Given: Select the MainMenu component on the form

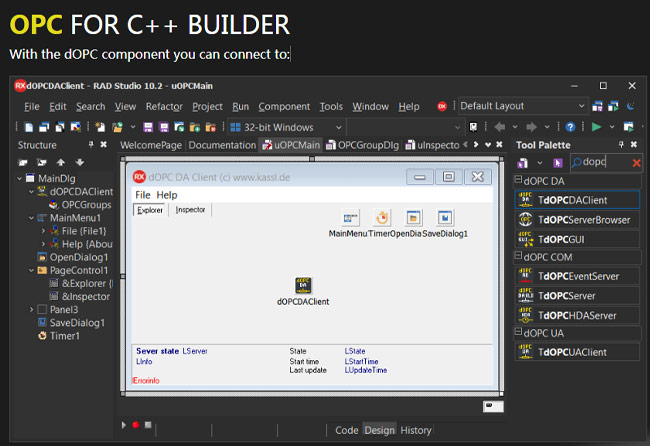Looking at the screenshot, I should click(351, 218).
